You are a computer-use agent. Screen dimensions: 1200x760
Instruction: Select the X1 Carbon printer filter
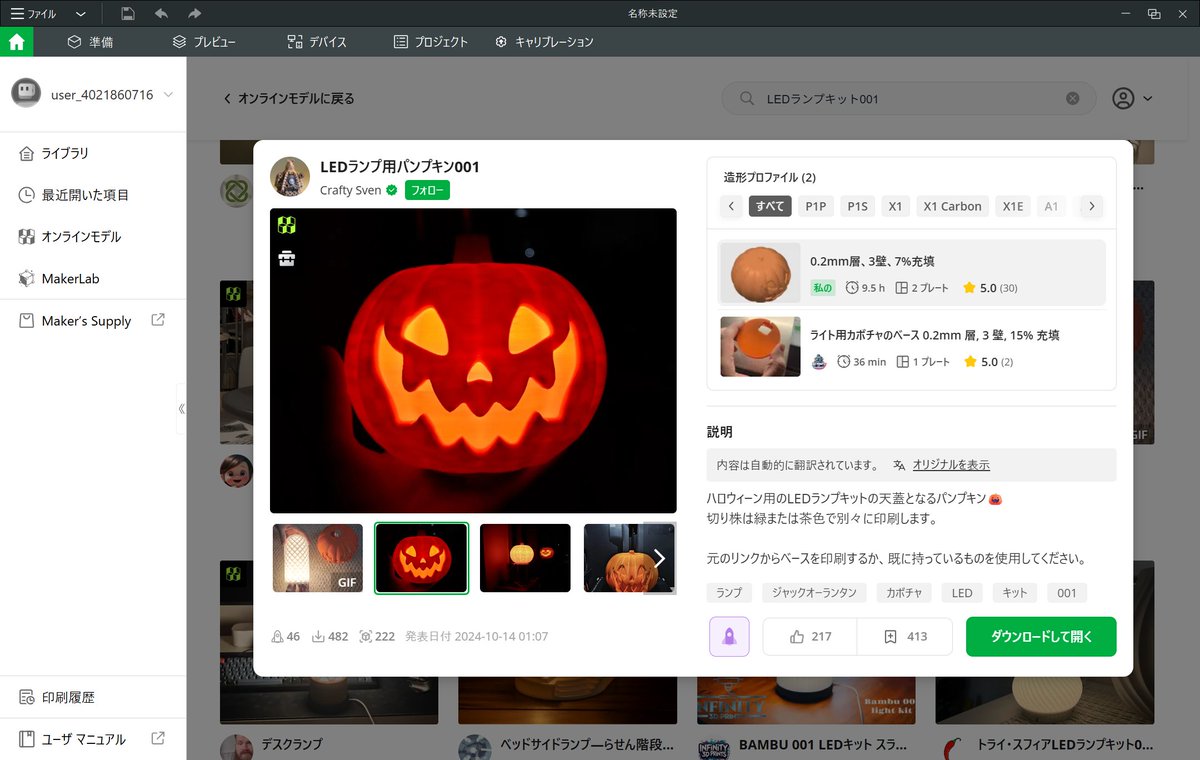tap(952, 206)
